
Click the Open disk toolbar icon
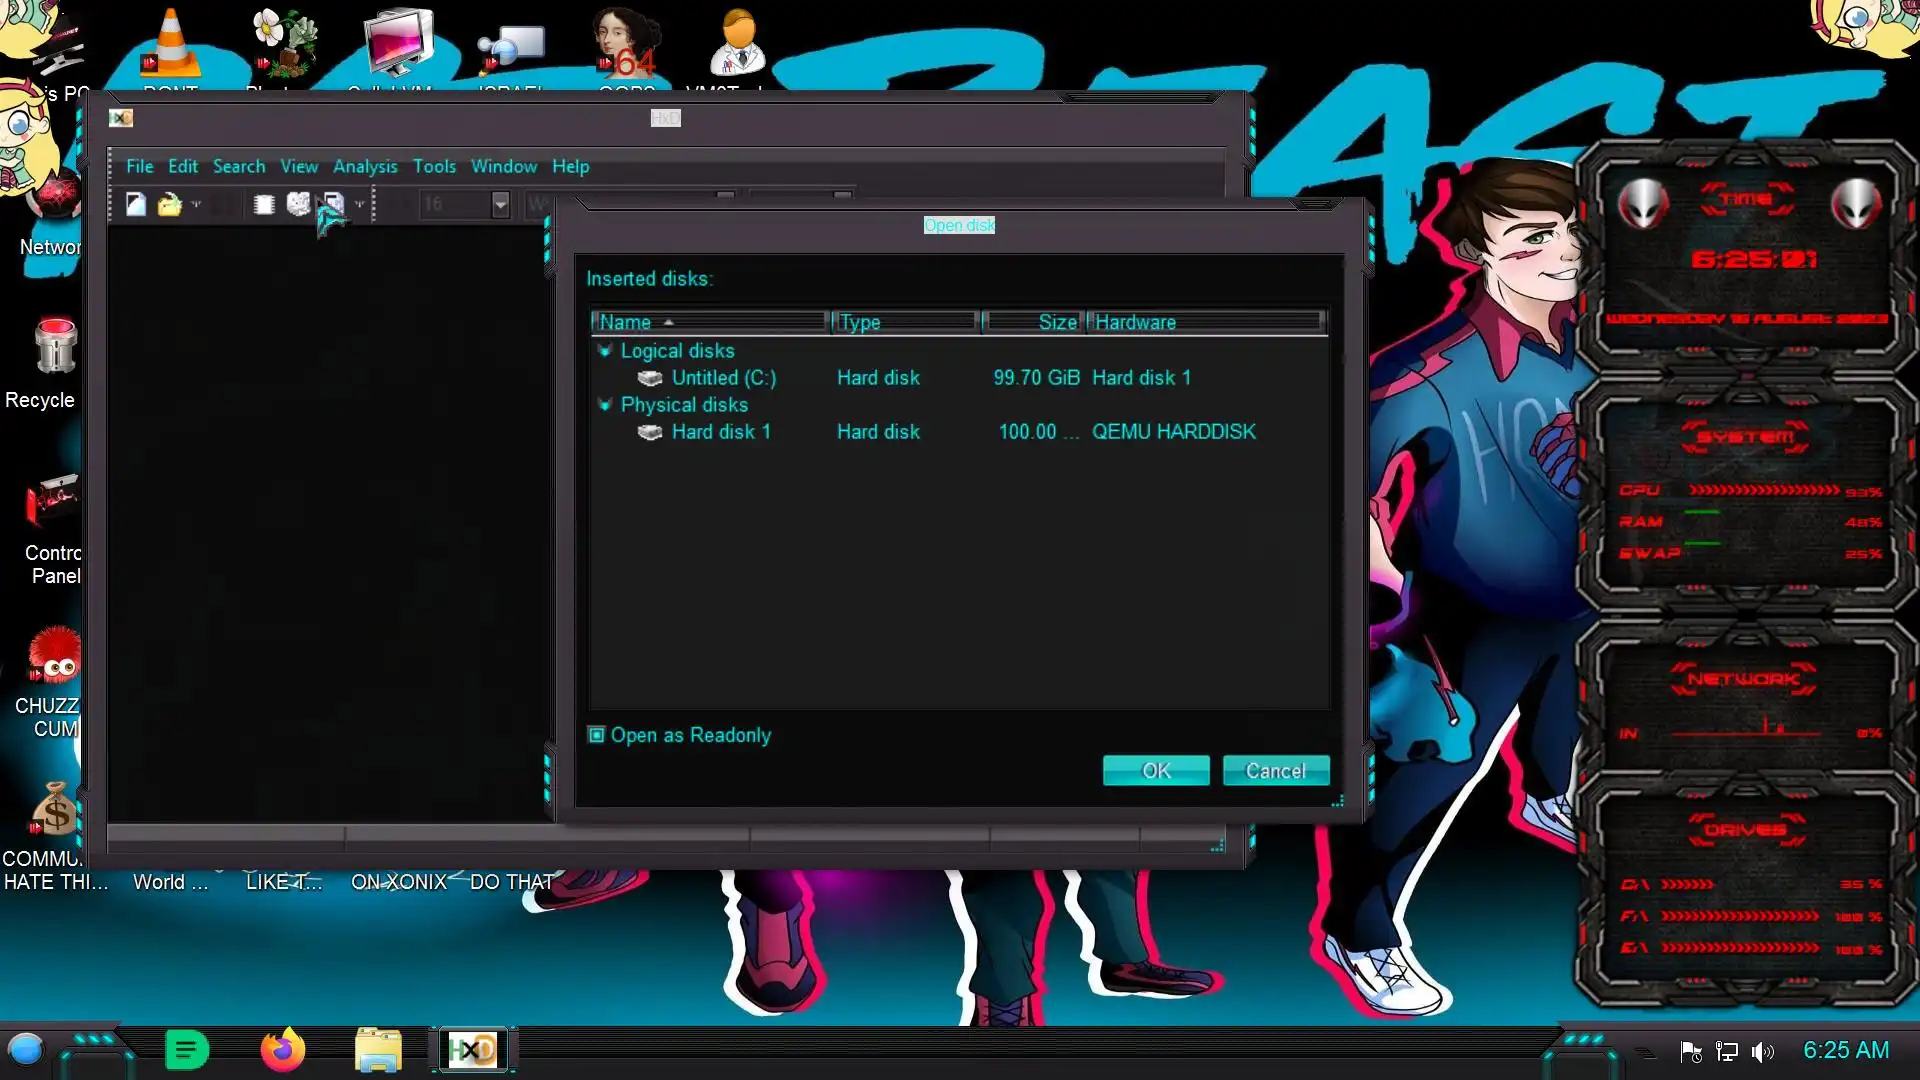[x=298, y=204]
